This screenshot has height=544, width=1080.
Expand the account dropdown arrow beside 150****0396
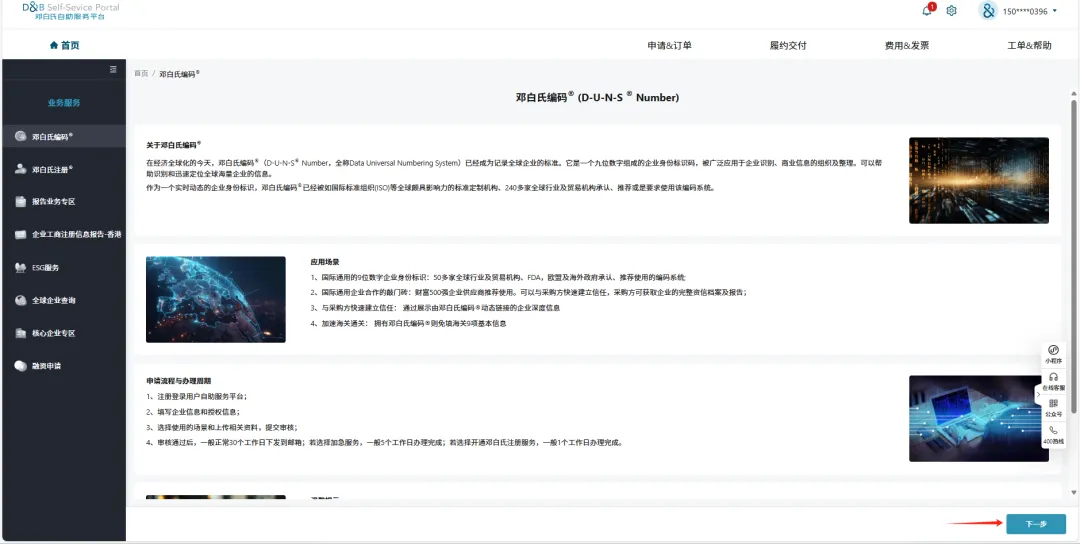(1055, 10)
